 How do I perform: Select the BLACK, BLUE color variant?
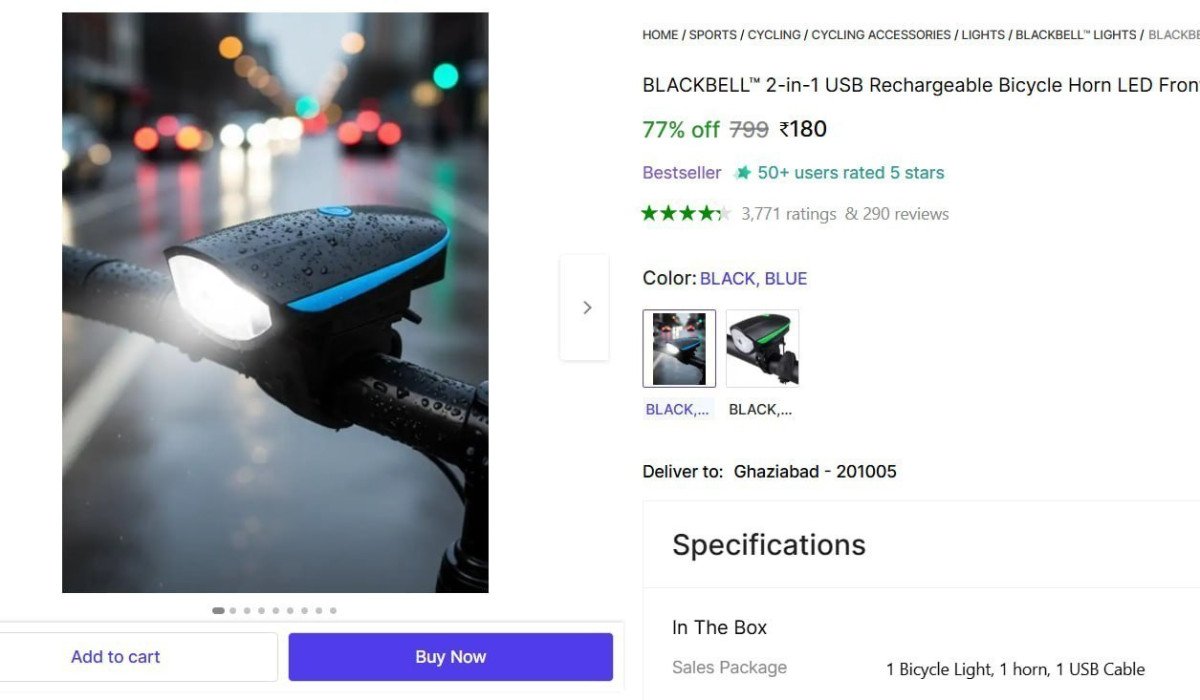[679, 348]
